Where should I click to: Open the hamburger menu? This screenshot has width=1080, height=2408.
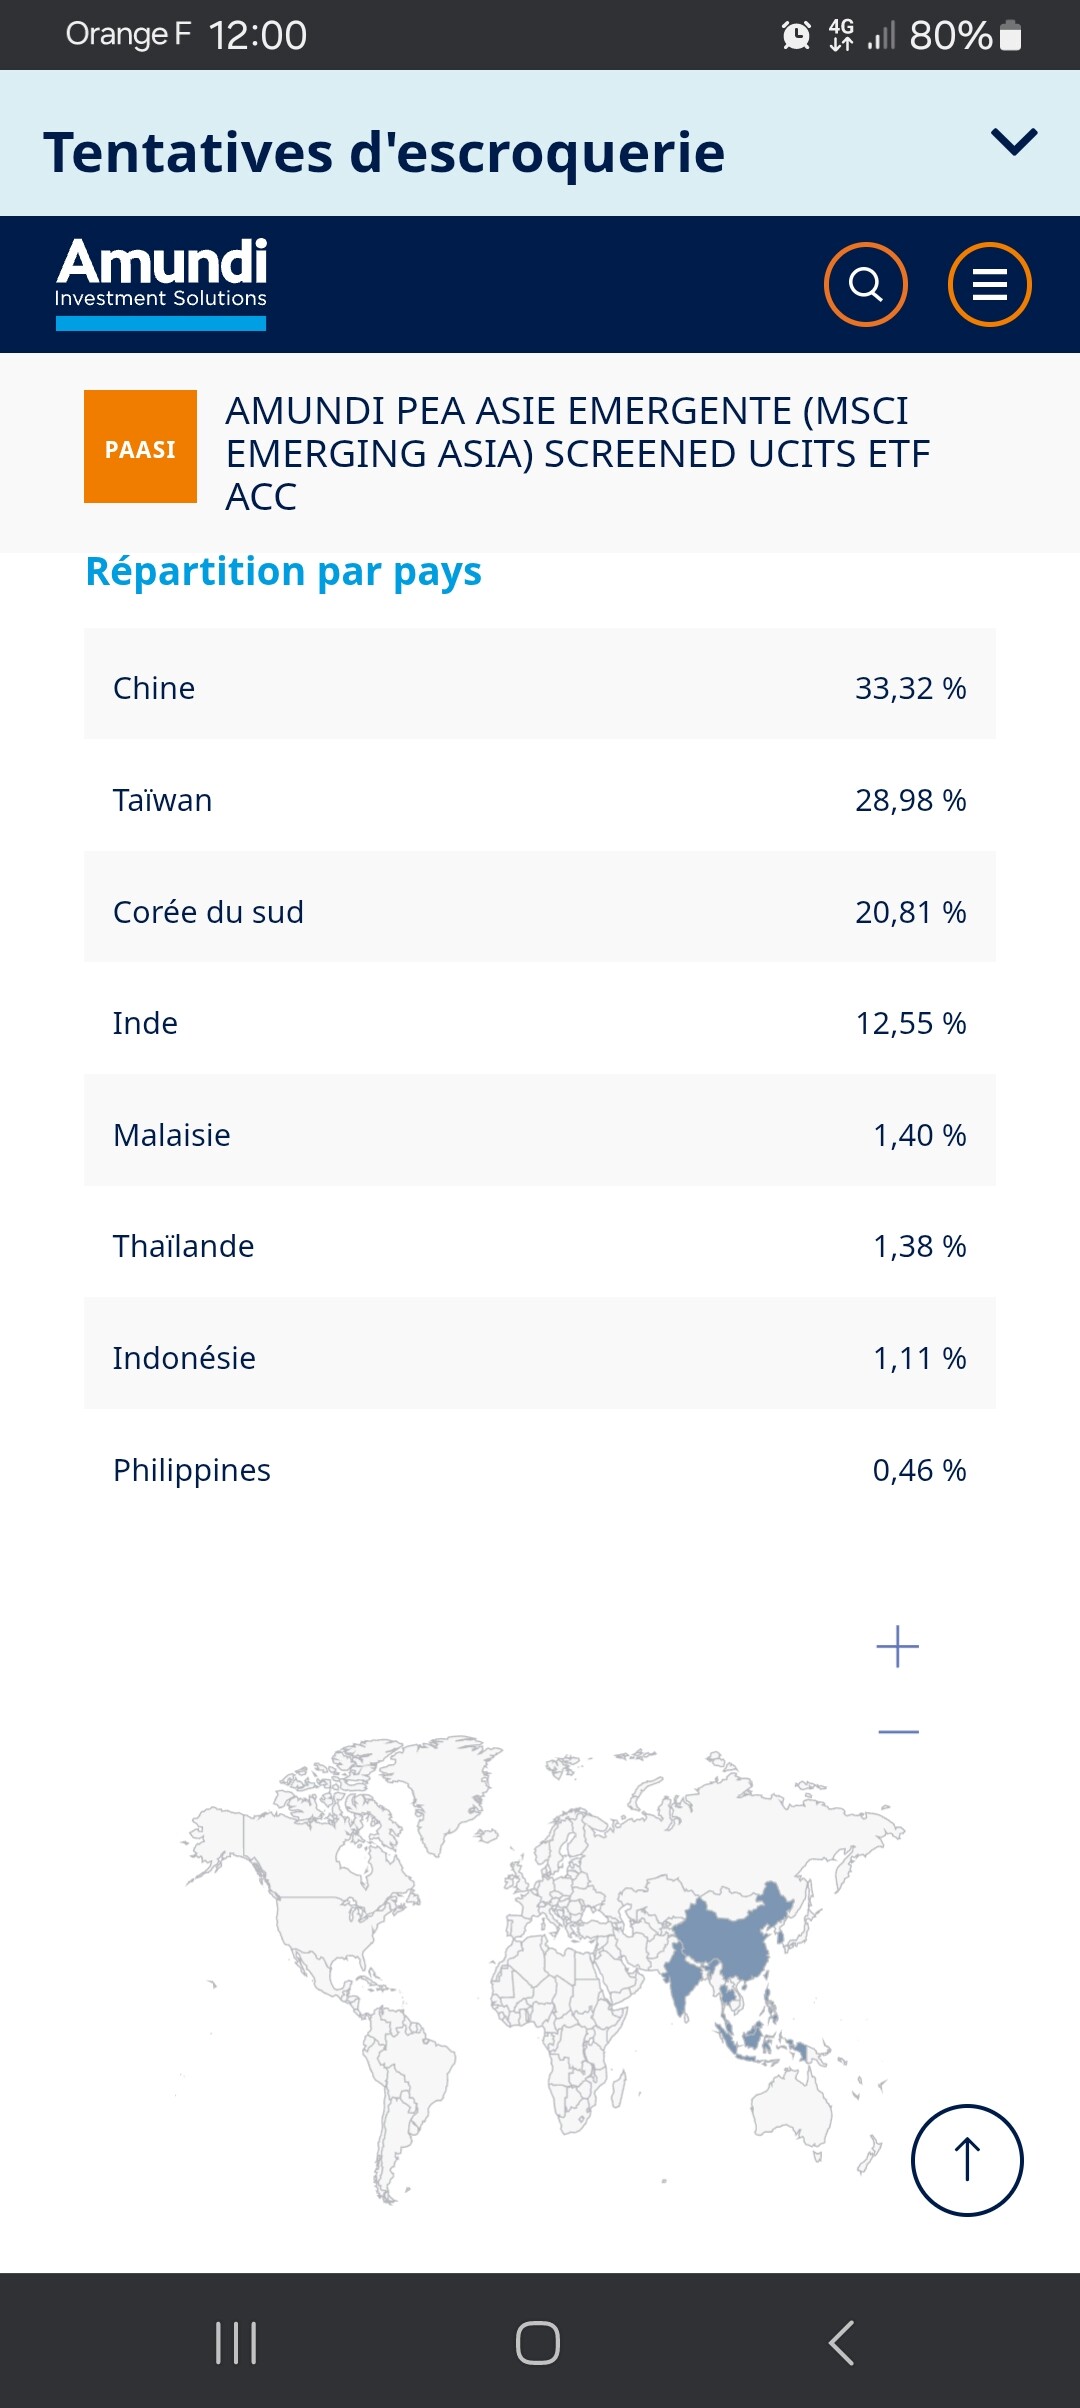point(989,285)
